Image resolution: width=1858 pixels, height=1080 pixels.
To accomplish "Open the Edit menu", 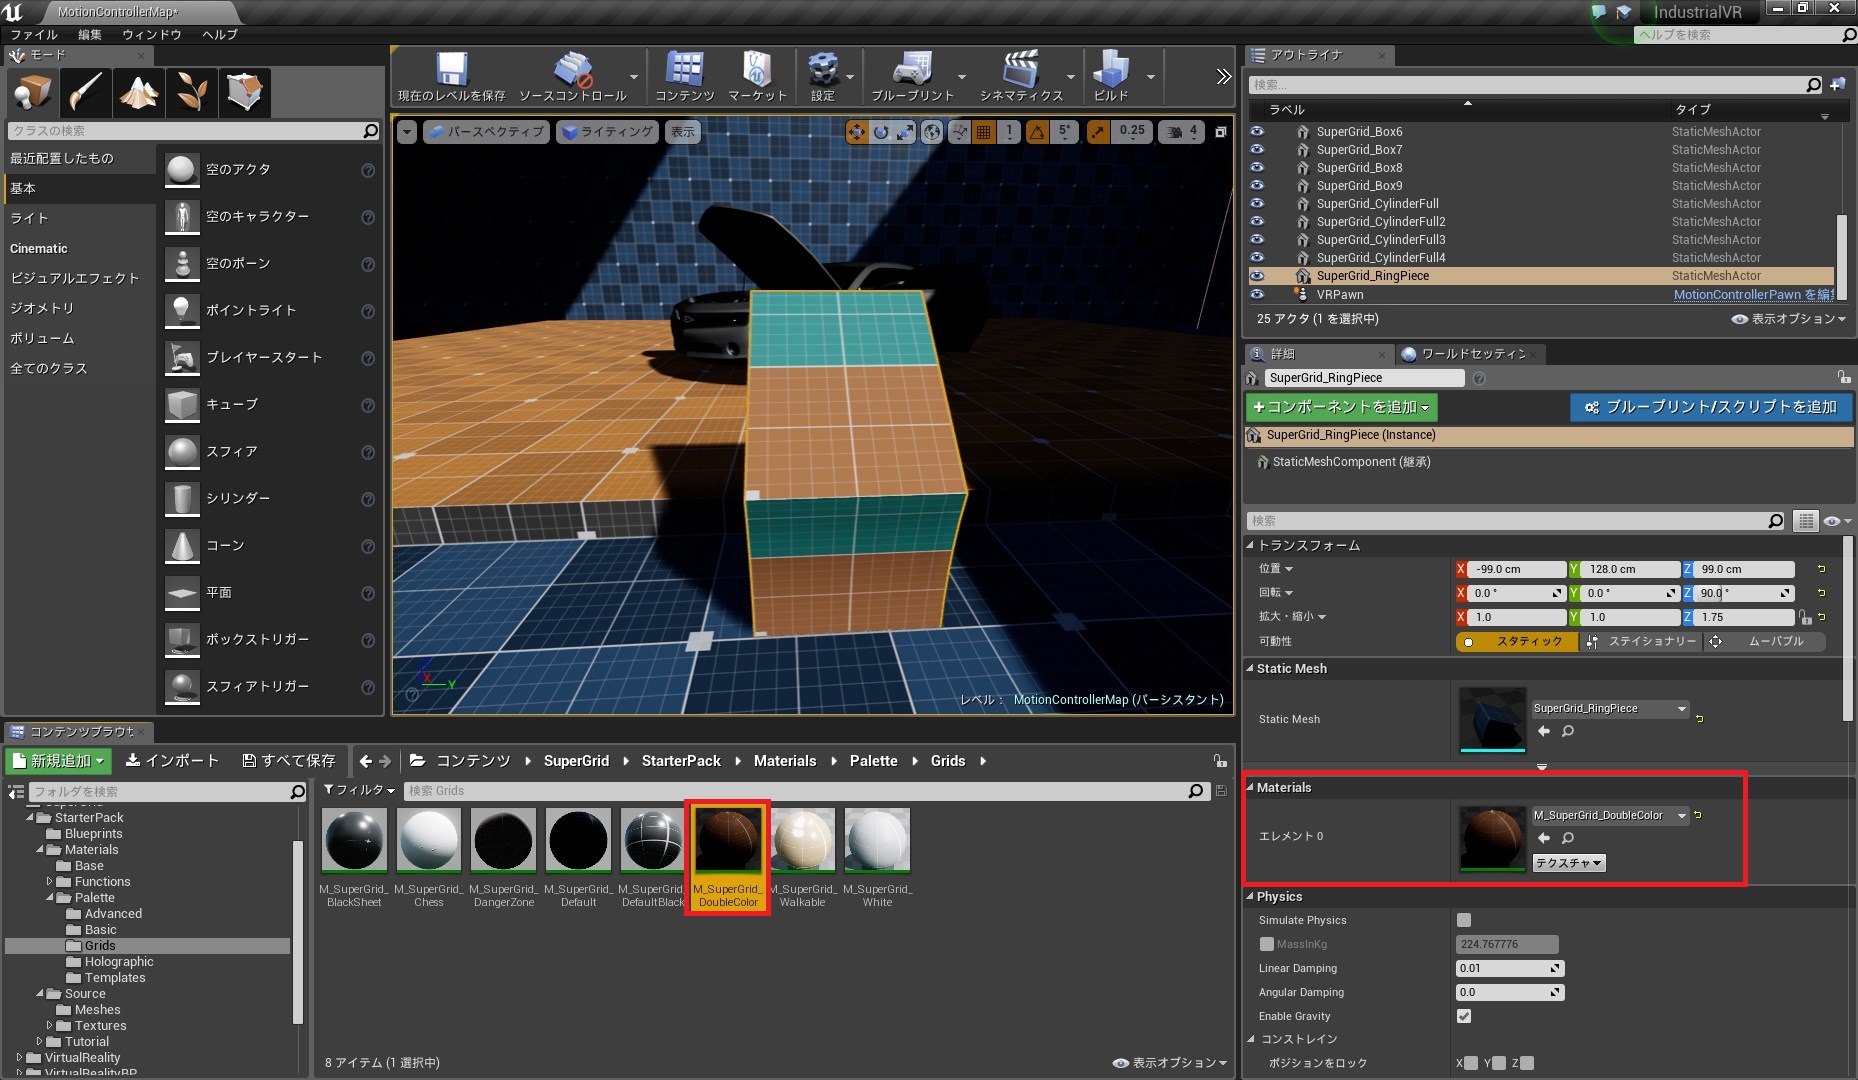I will [90, 34].
